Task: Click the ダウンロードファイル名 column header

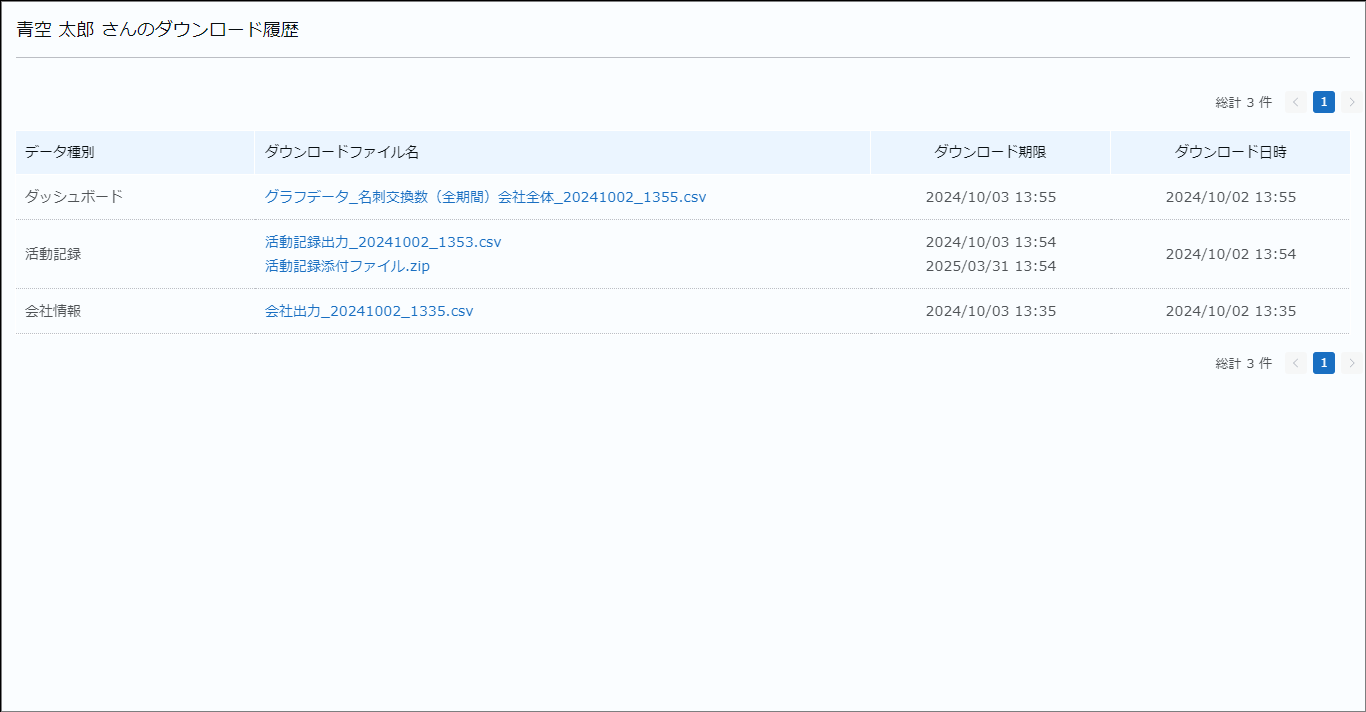Action: click(x=341, y=152)
